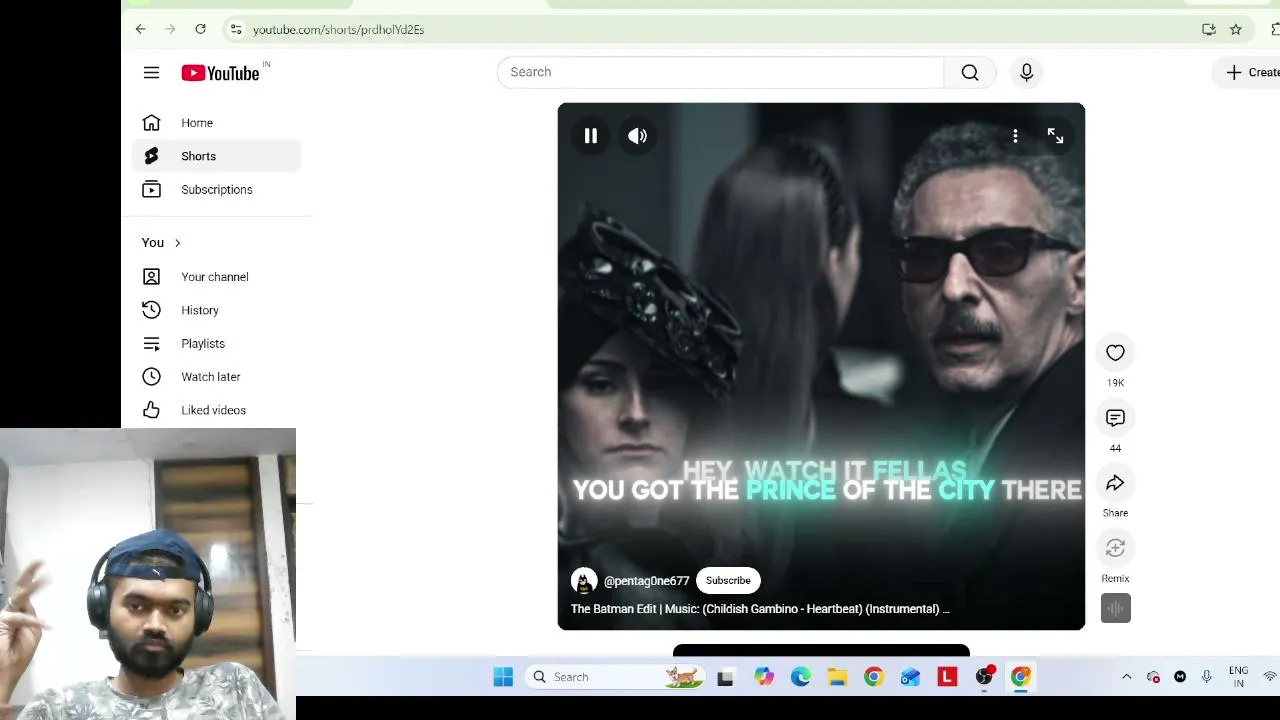Image resolution: width=1280 pixels, height=720 pixels.
Task: Go back with the browser back arrow
Action: point(140,29)
